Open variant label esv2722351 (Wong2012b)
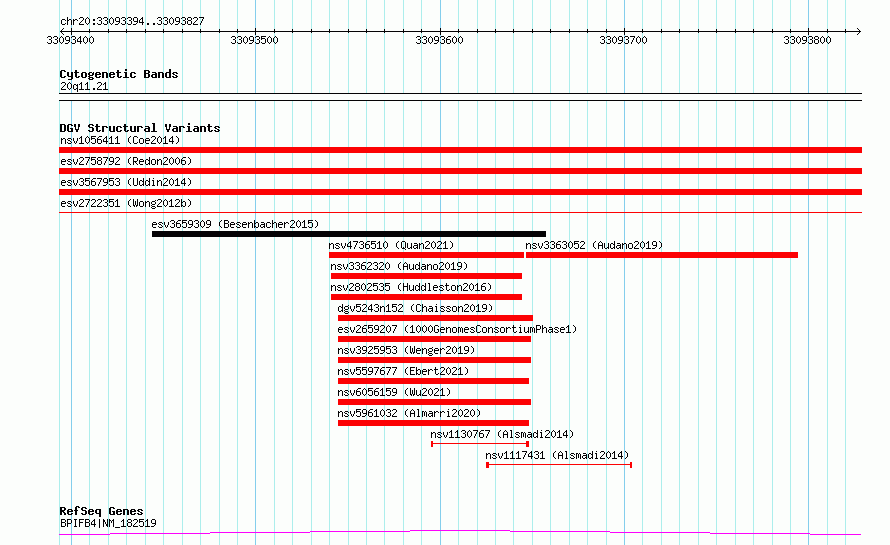 pyautogui.click(x=126, y=203)
